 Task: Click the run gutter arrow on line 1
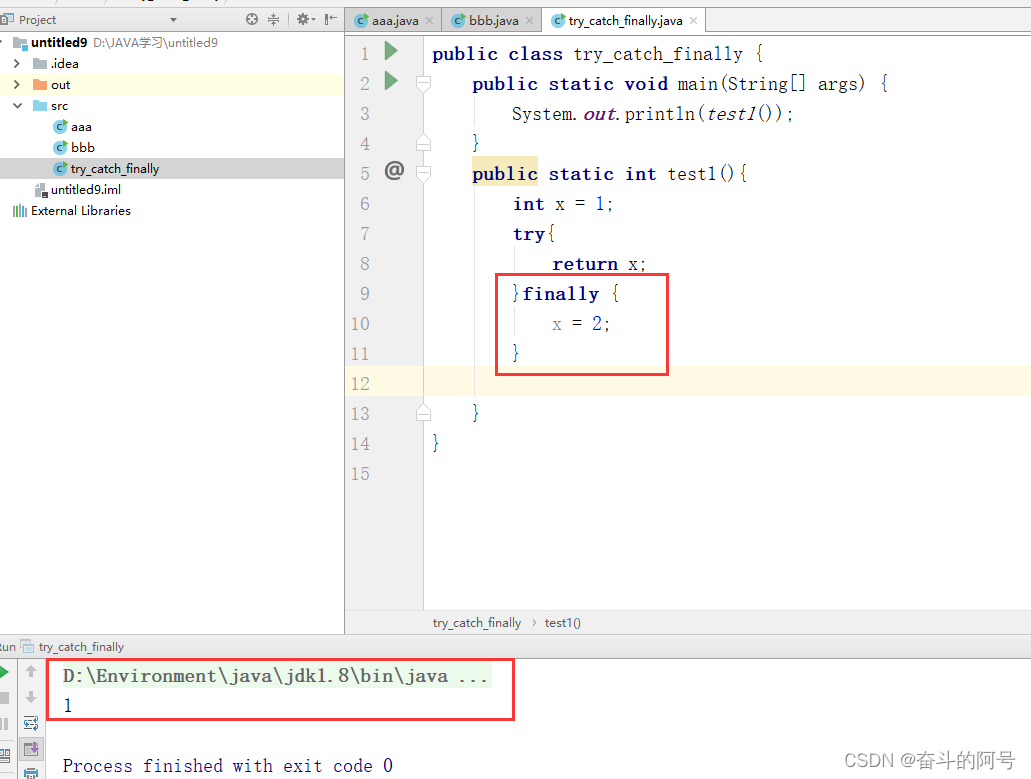[391, 51]
